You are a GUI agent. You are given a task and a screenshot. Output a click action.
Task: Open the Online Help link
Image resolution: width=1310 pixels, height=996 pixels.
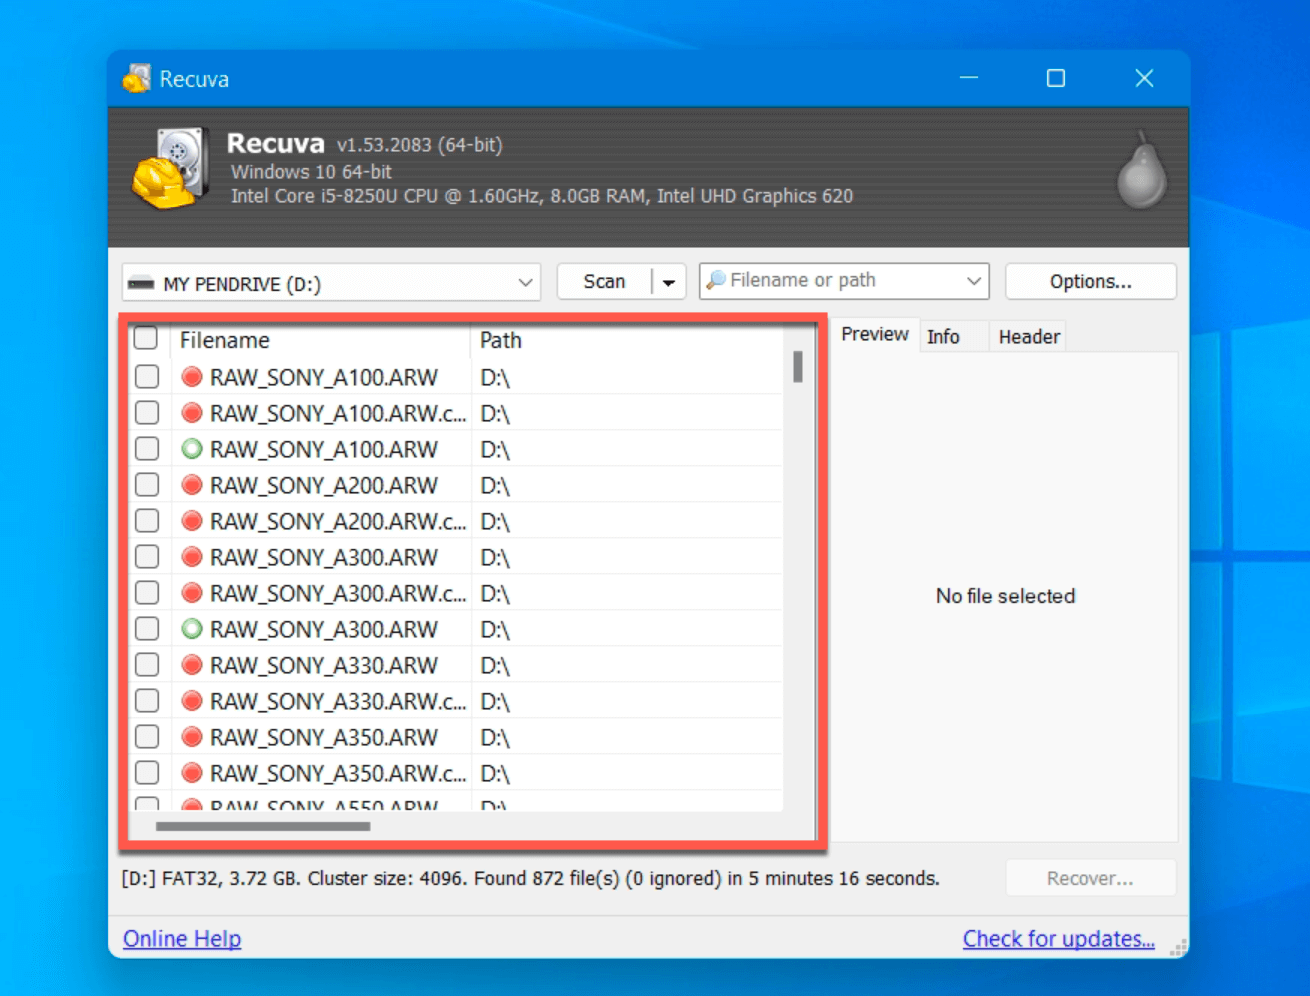(182, 939)
